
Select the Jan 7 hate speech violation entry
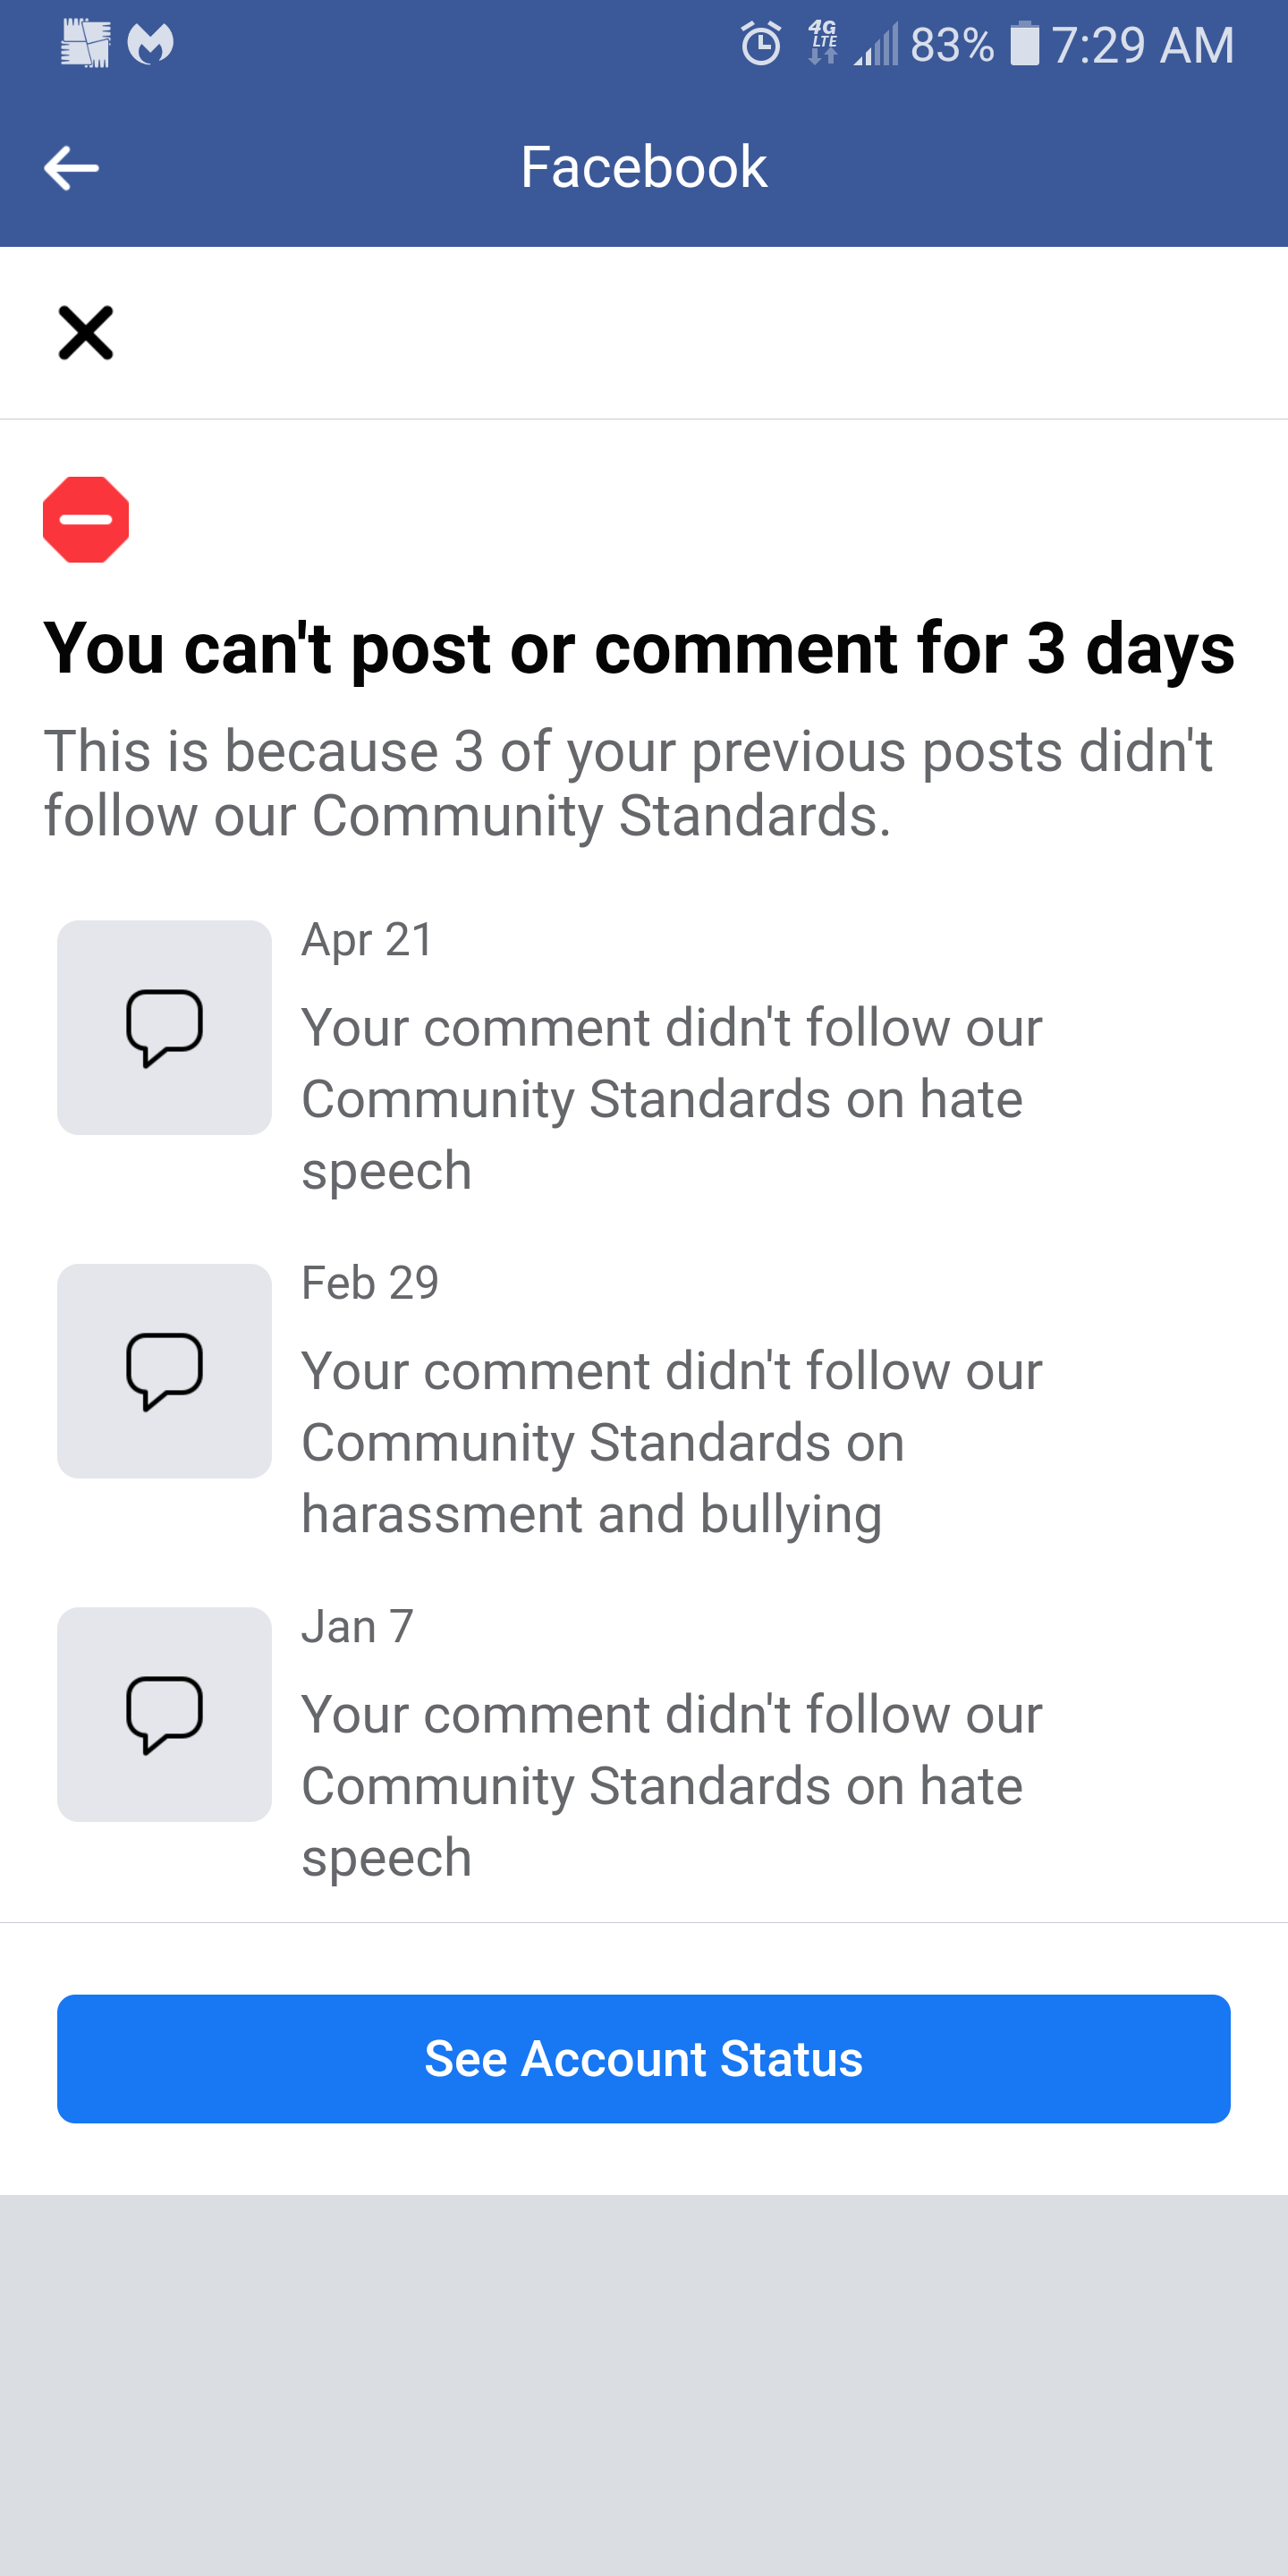[671, 1785]
